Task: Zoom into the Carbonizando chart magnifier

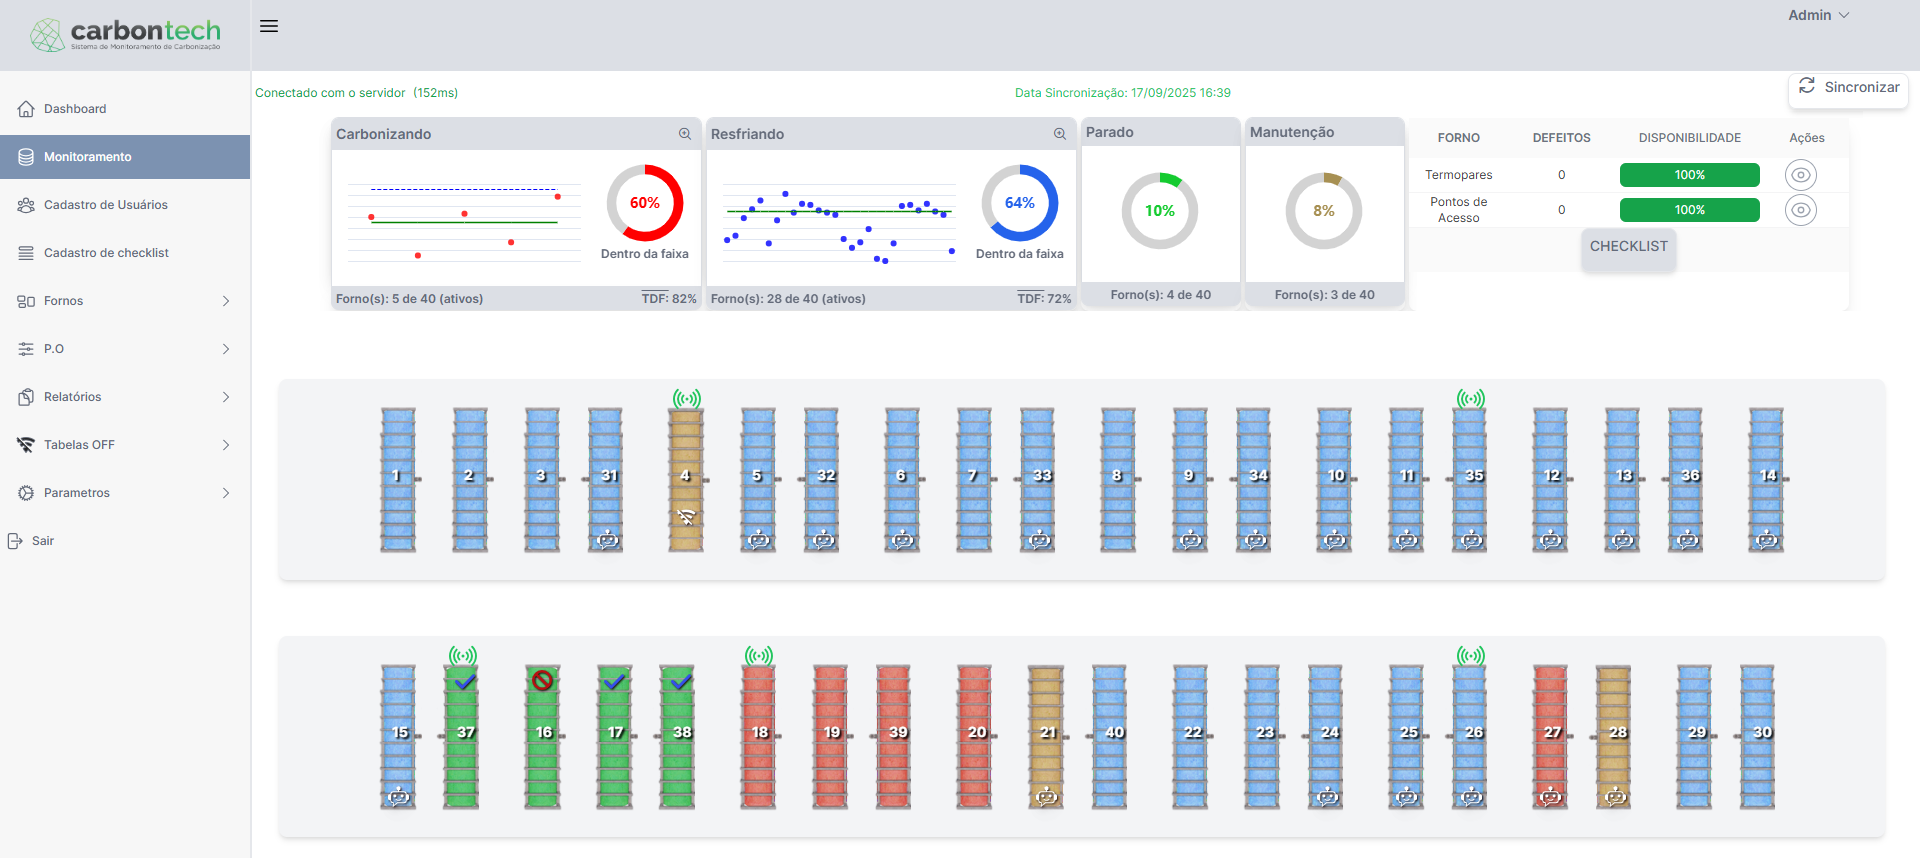Action: (685, 134)
